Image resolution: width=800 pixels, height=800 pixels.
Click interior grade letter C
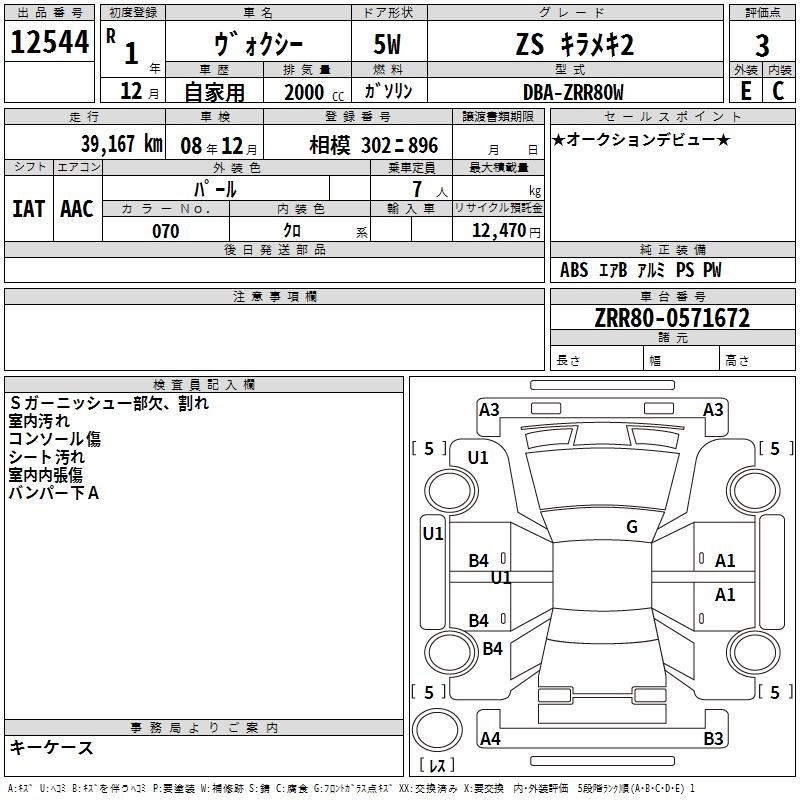[x=778, y=91]
